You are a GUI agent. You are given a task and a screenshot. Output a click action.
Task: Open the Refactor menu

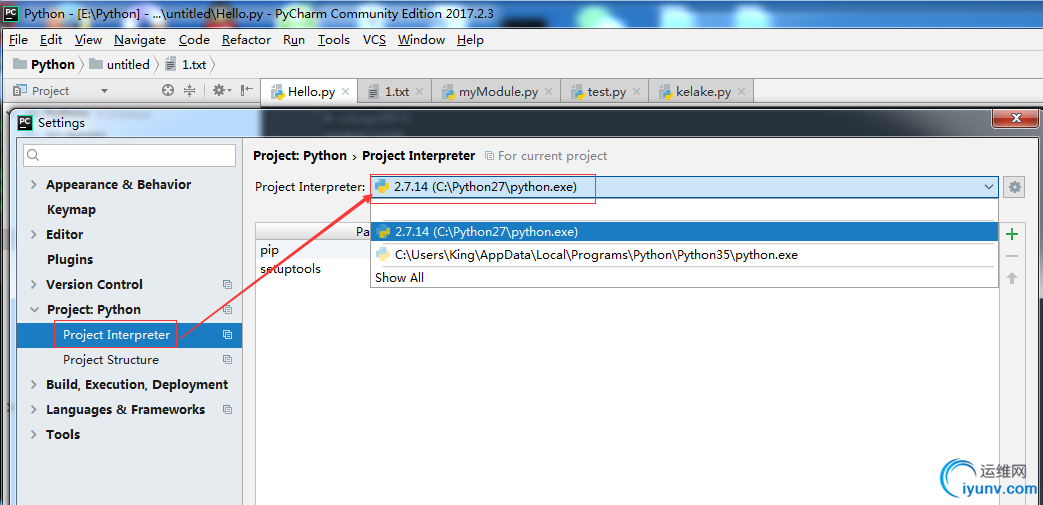click(x=246, y=40)
